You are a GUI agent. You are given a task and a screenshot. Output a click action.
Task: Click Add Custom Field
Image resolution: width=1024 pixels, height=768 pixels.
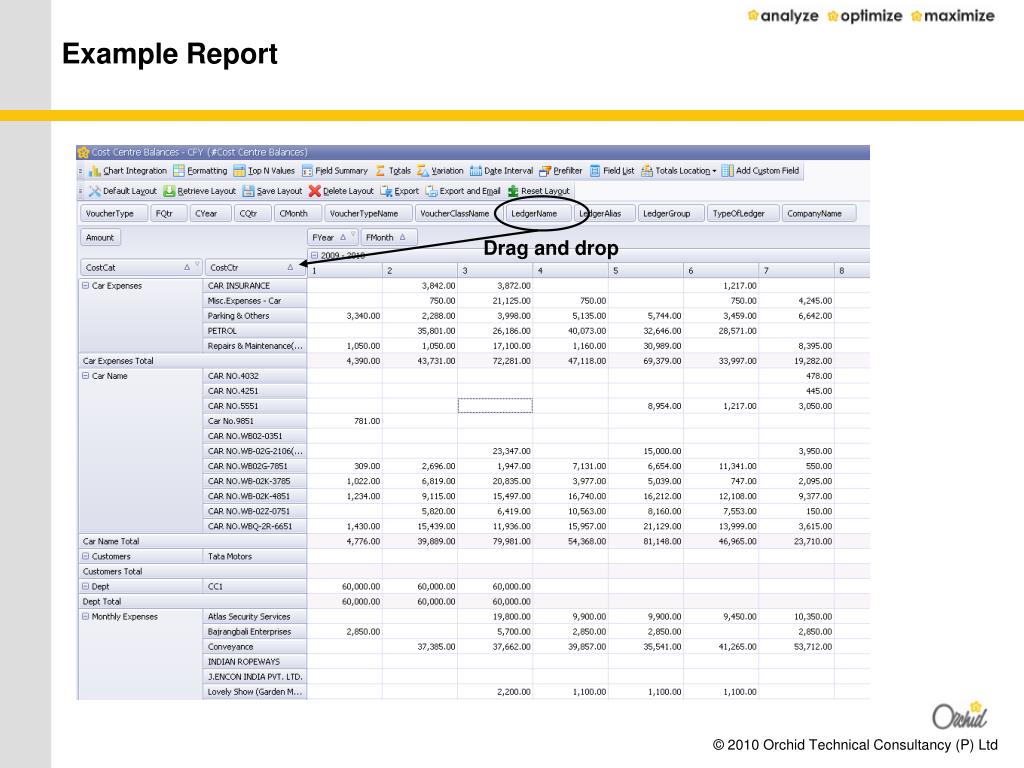[x=760, y=171]
